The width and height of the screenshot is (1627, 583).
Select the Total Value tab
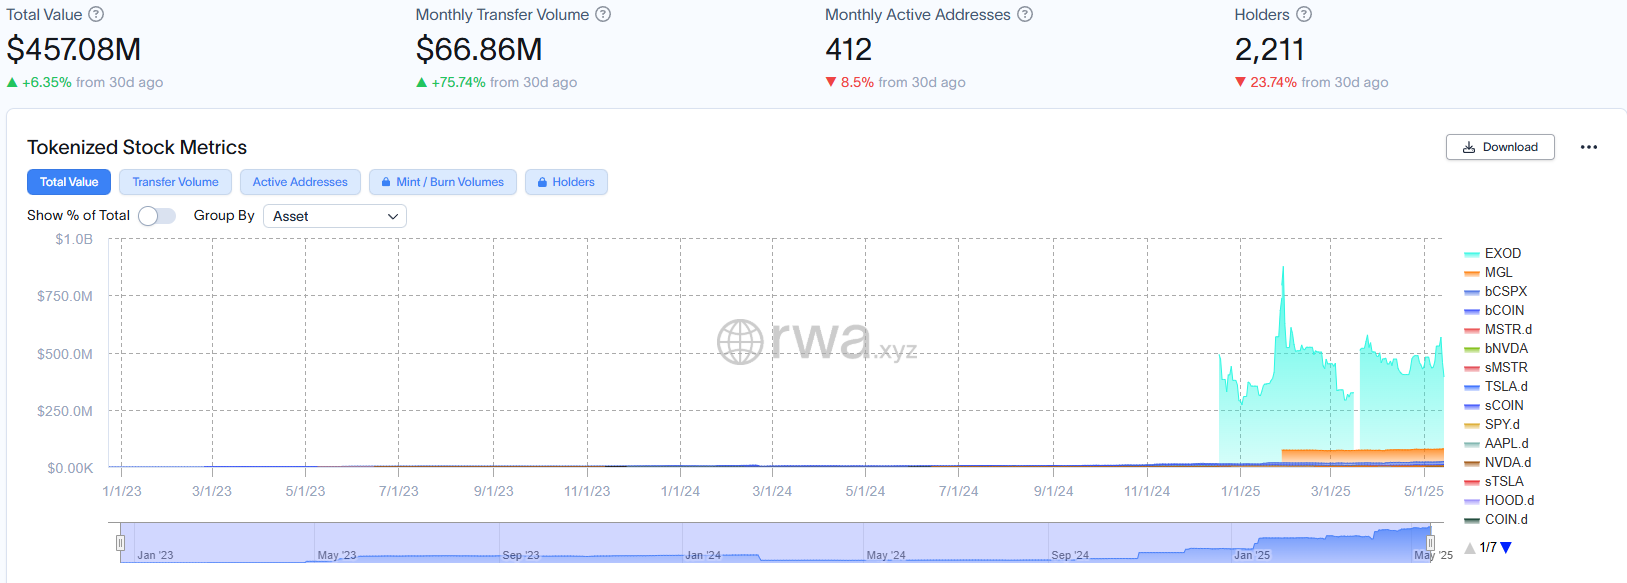click(69, 182)
